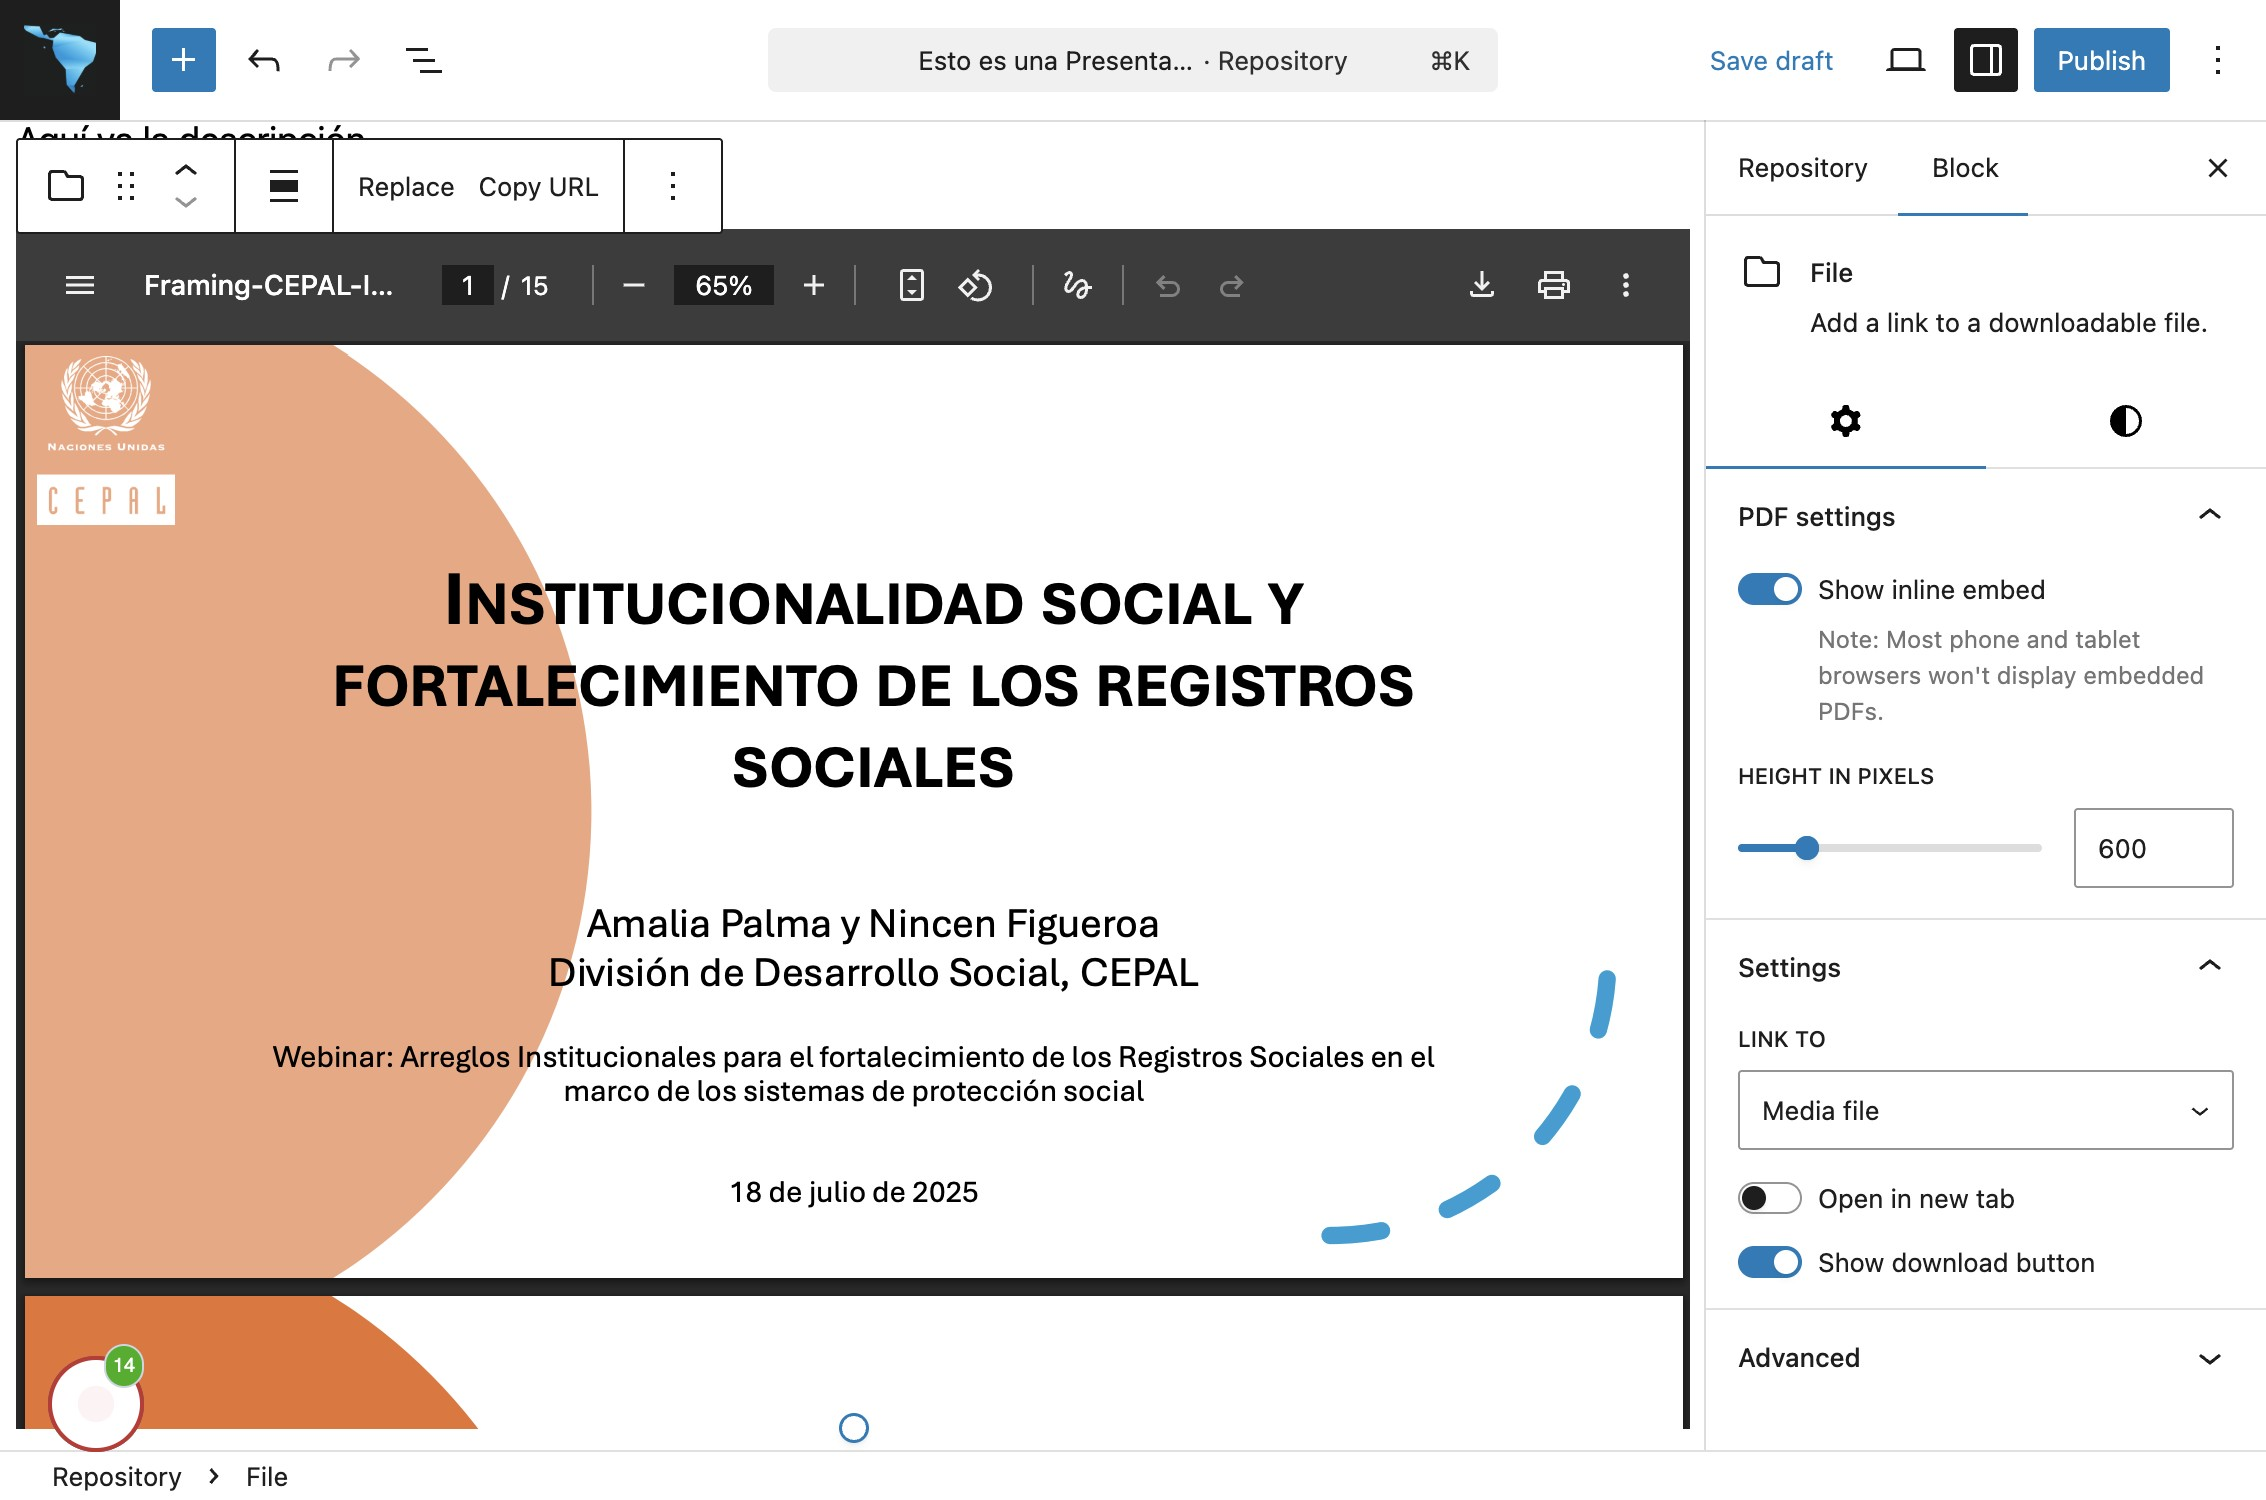Click the PDF draw annotation icon
The image size is (2266, 1500).
coord(1077,286)
